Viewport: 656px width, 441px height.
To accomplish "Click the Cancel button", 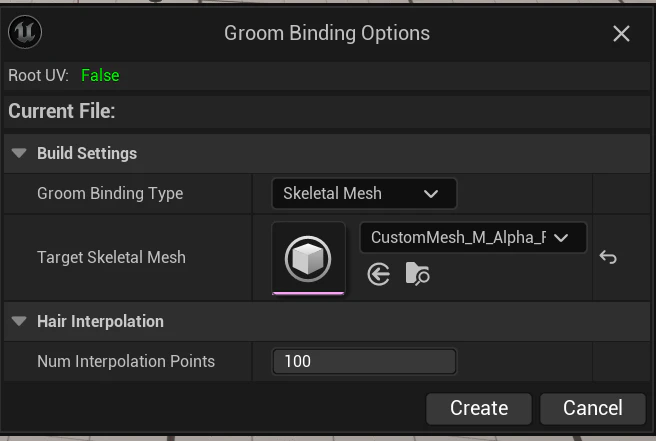I will tap(593, 408).
